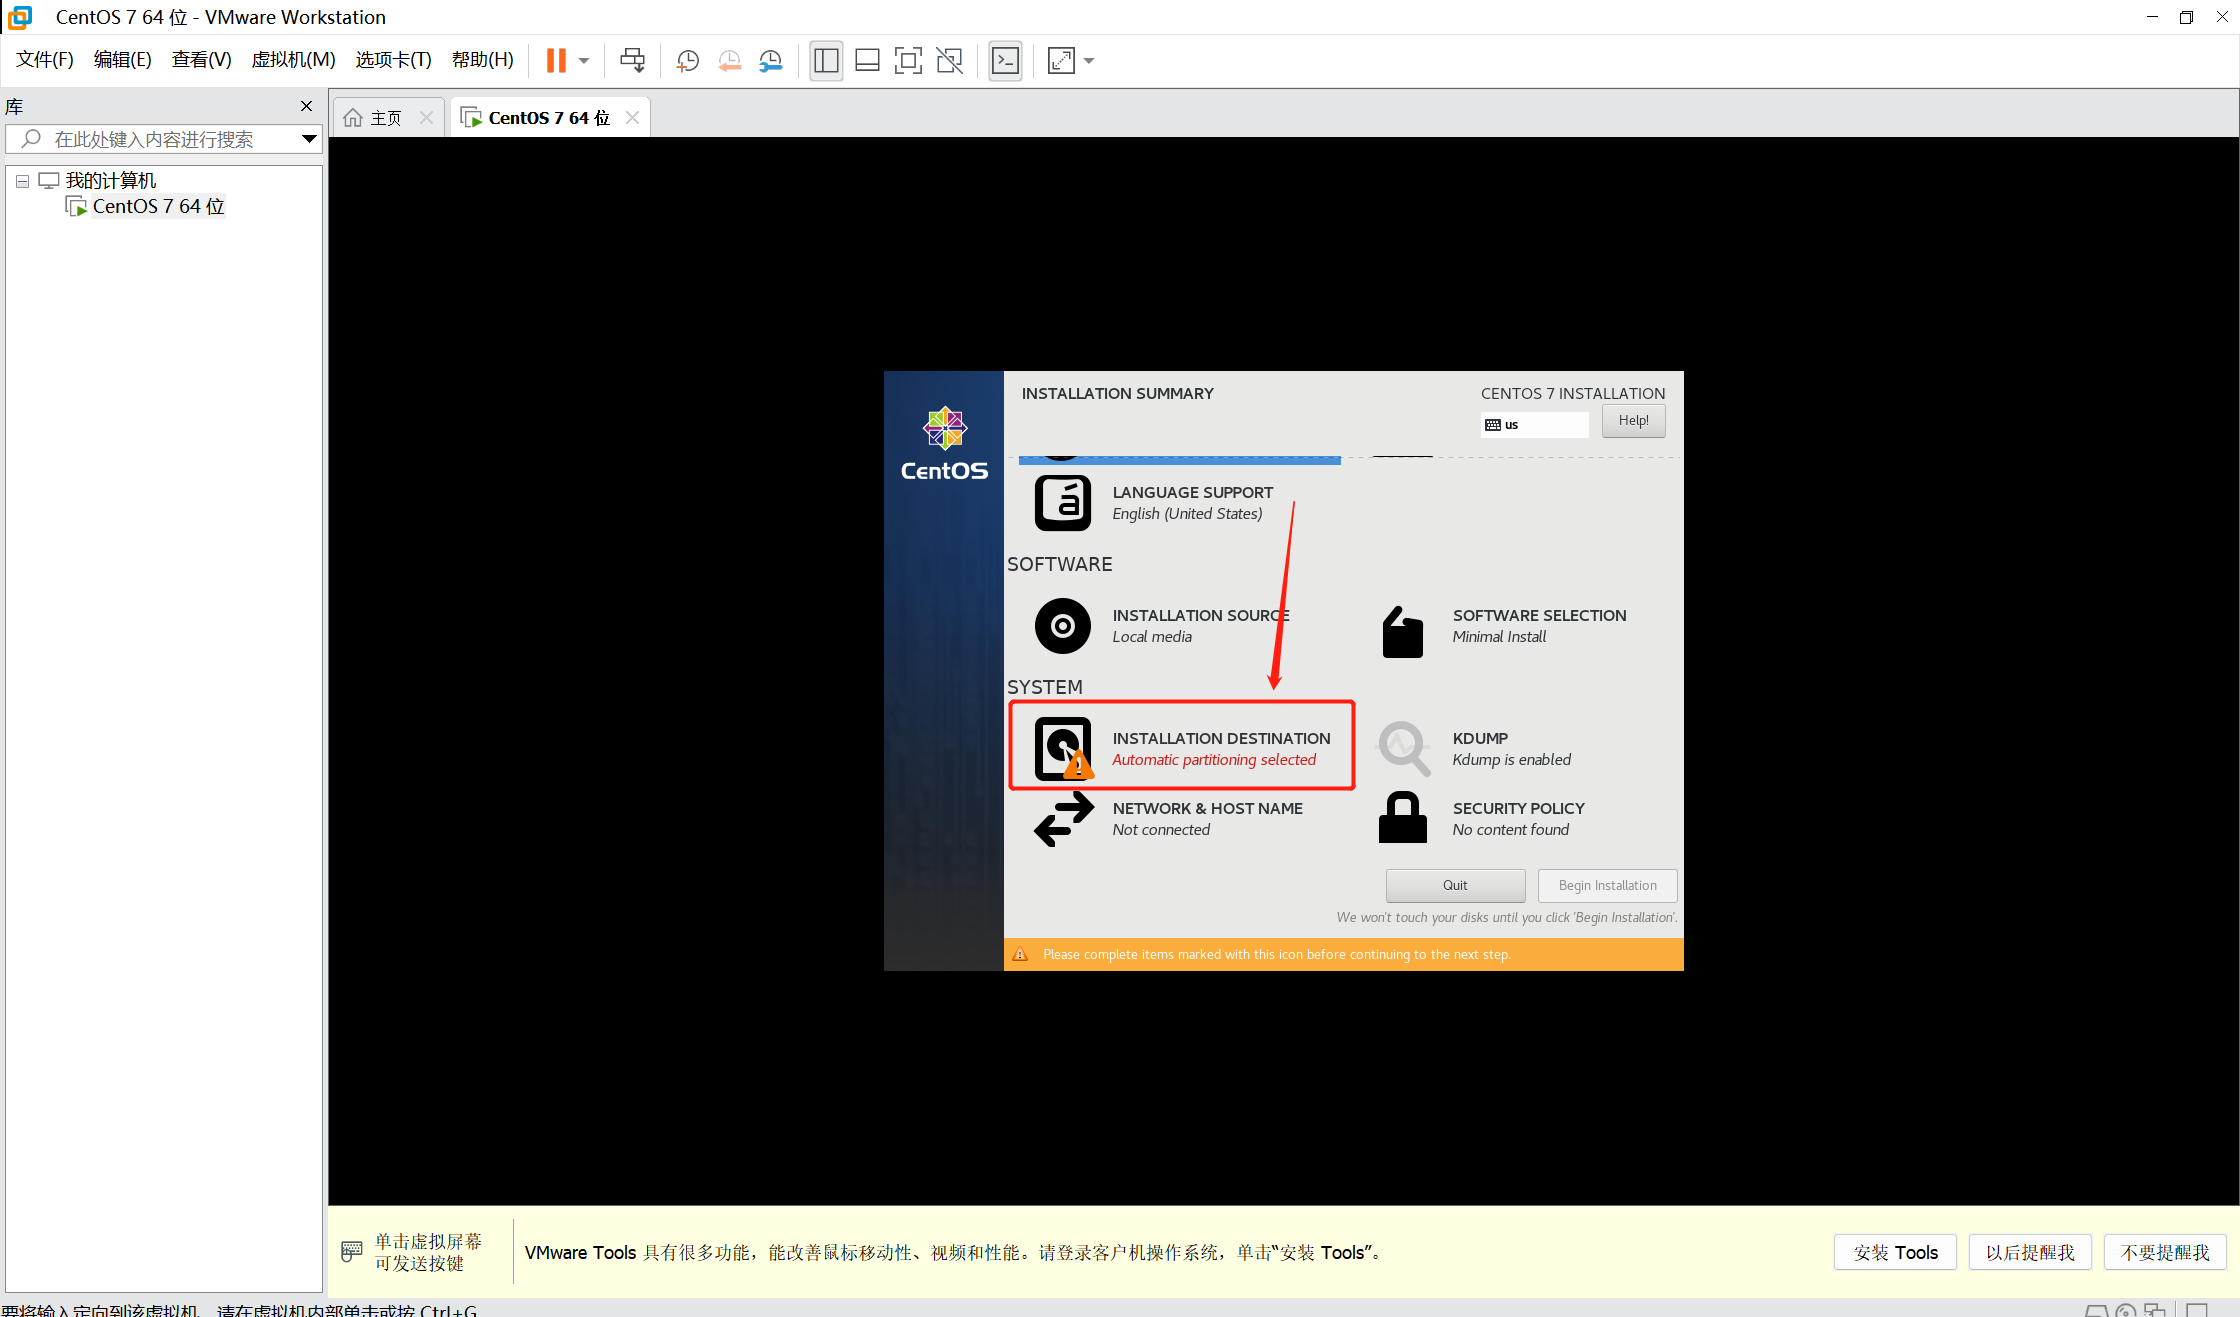
Task: Click the pause virtual machine icon
Action: pos(556,61)
